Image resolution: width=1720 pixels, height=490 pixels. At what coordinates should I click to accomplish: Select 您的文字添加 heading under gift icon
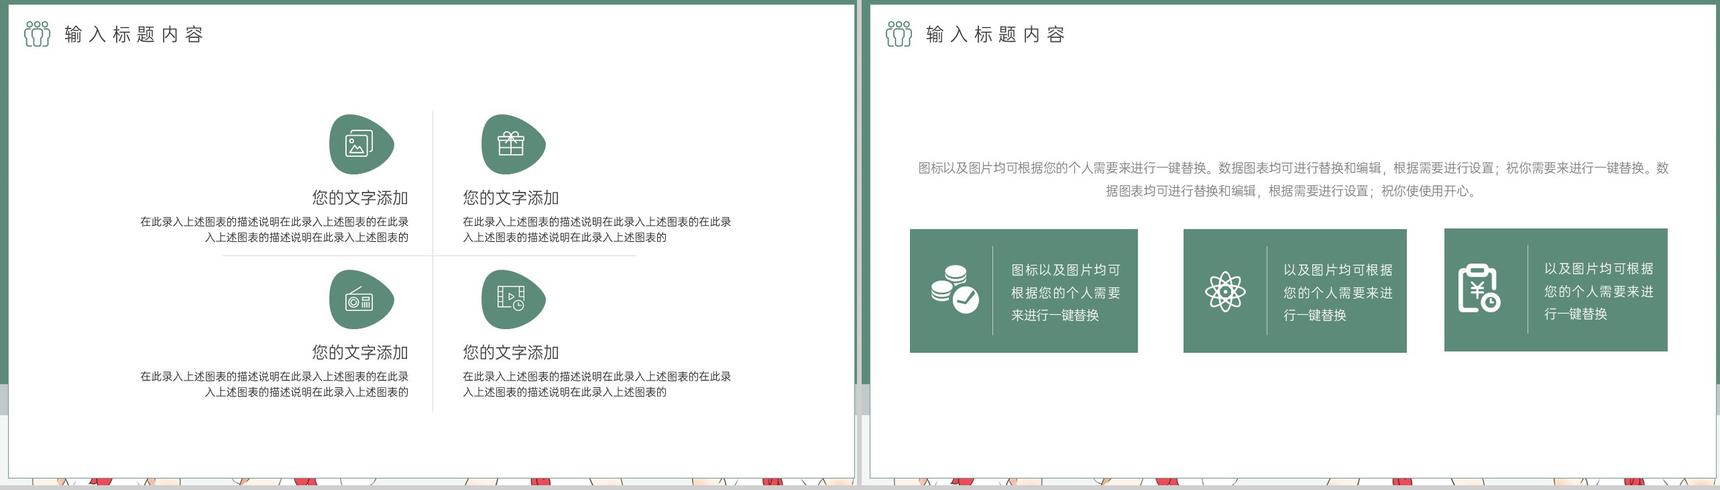pyautogui.click(x=511, y=198)
